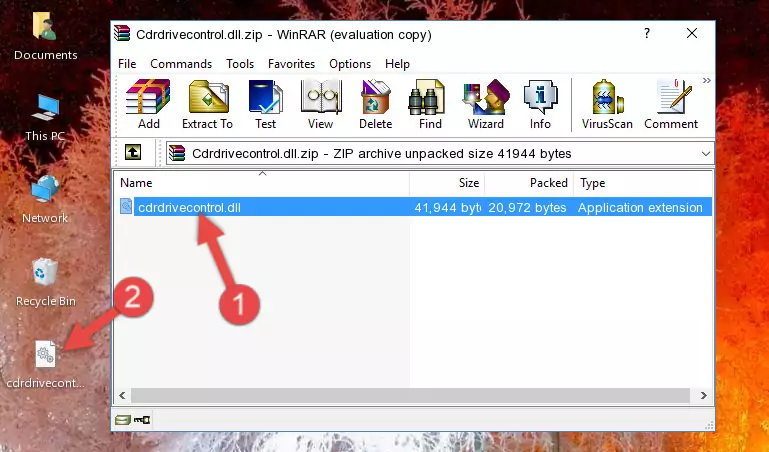Open the Find binoculars tool
Viewport: 769px width, 452px height.
coord(430,104)
